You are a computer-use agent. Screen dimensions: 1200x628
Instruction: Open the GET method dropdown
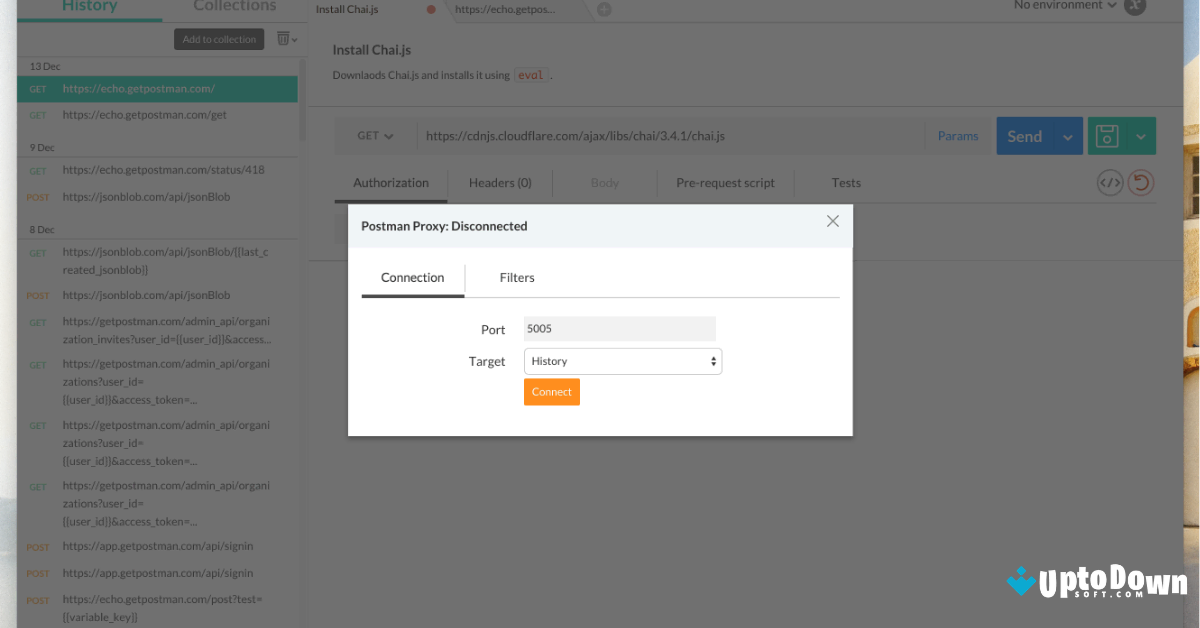click(x=375, y=135)
